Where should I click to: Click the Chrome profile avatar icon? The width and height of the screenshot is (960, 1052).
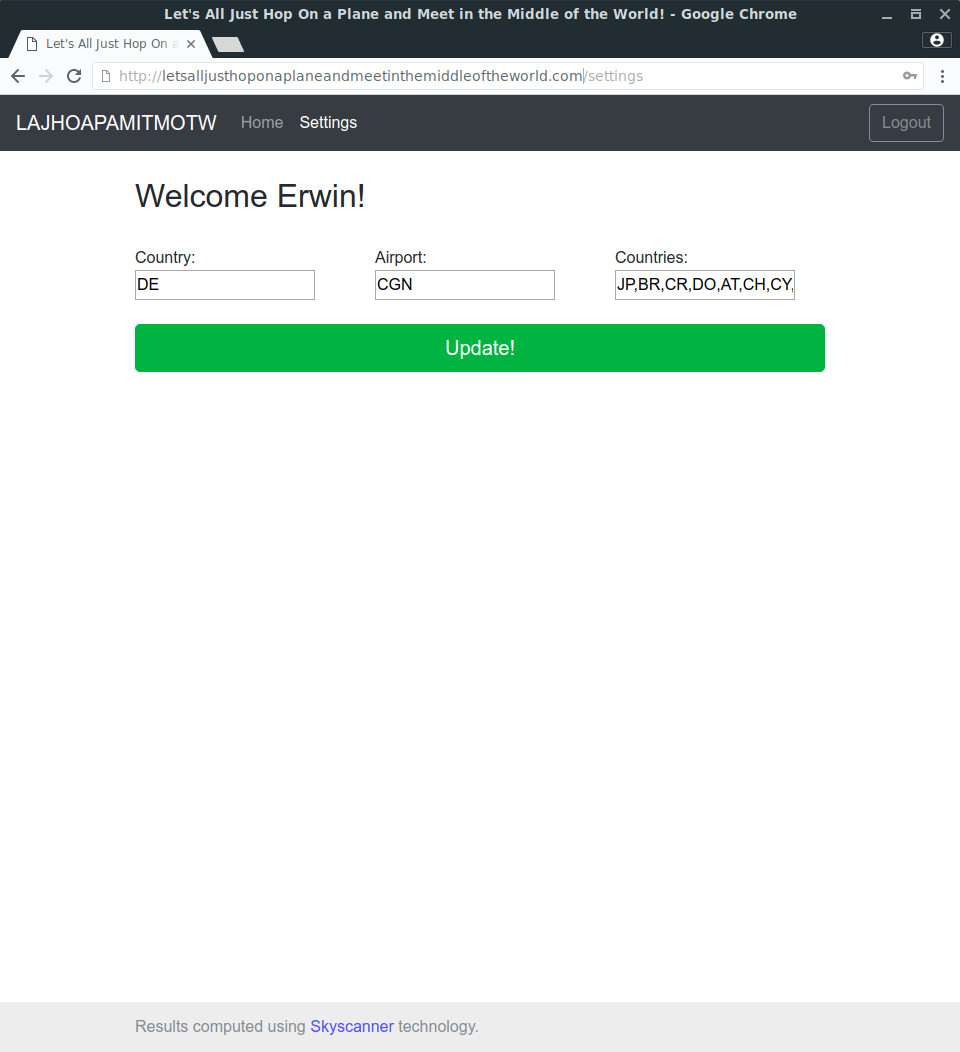pyautogui.click(x=937, y=40)
